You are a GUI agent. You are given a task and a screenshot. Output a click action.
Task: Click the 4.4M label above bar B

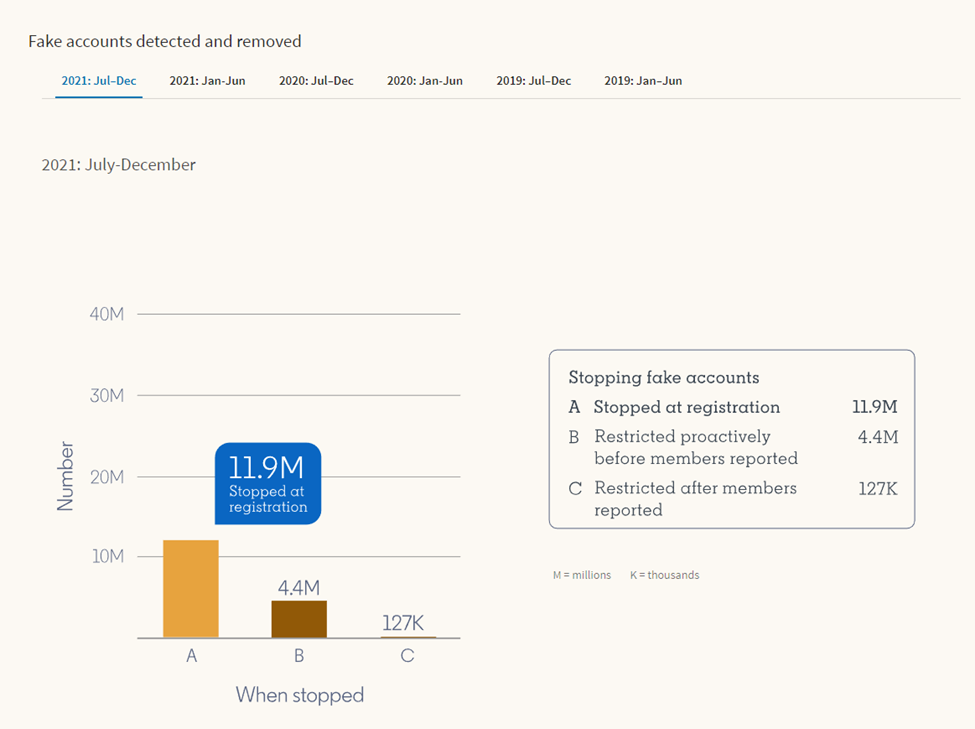[x=298, y=588]
